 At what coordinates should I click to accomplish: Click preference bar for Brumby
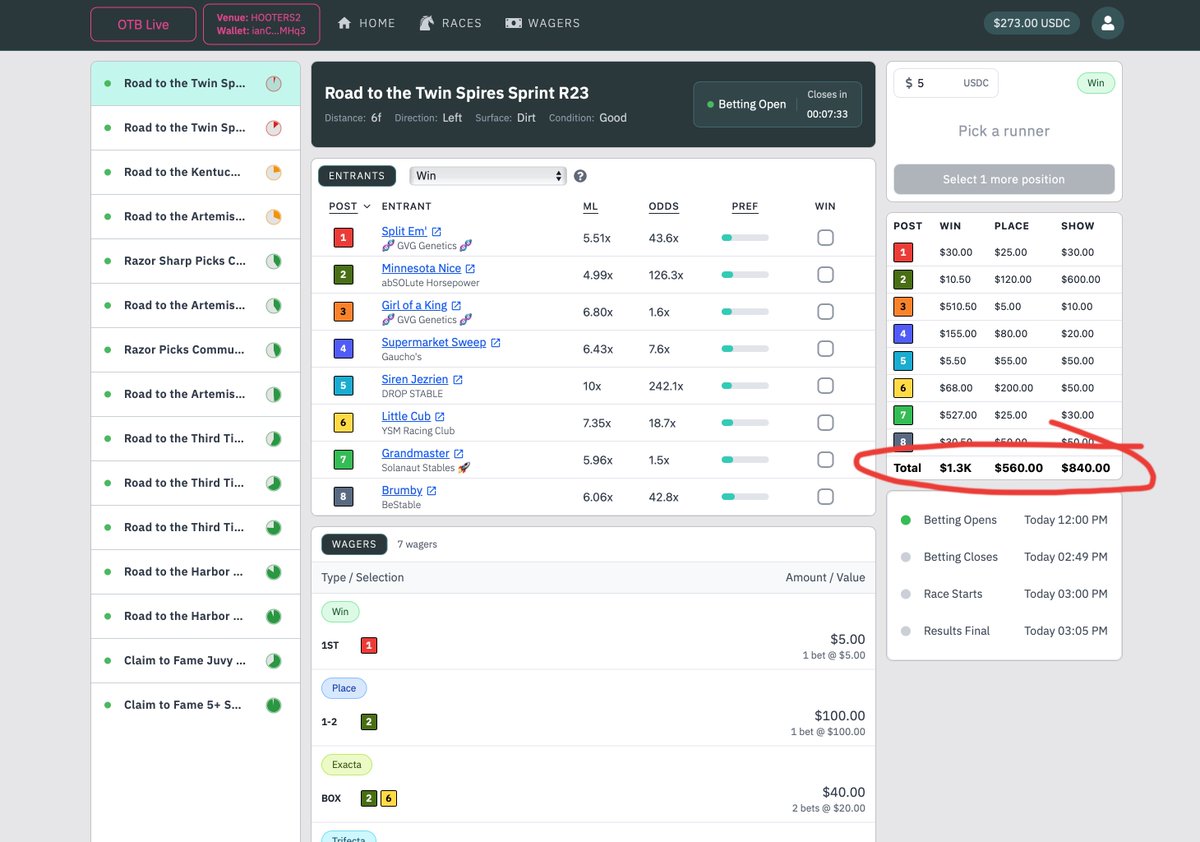click(745, 497)
